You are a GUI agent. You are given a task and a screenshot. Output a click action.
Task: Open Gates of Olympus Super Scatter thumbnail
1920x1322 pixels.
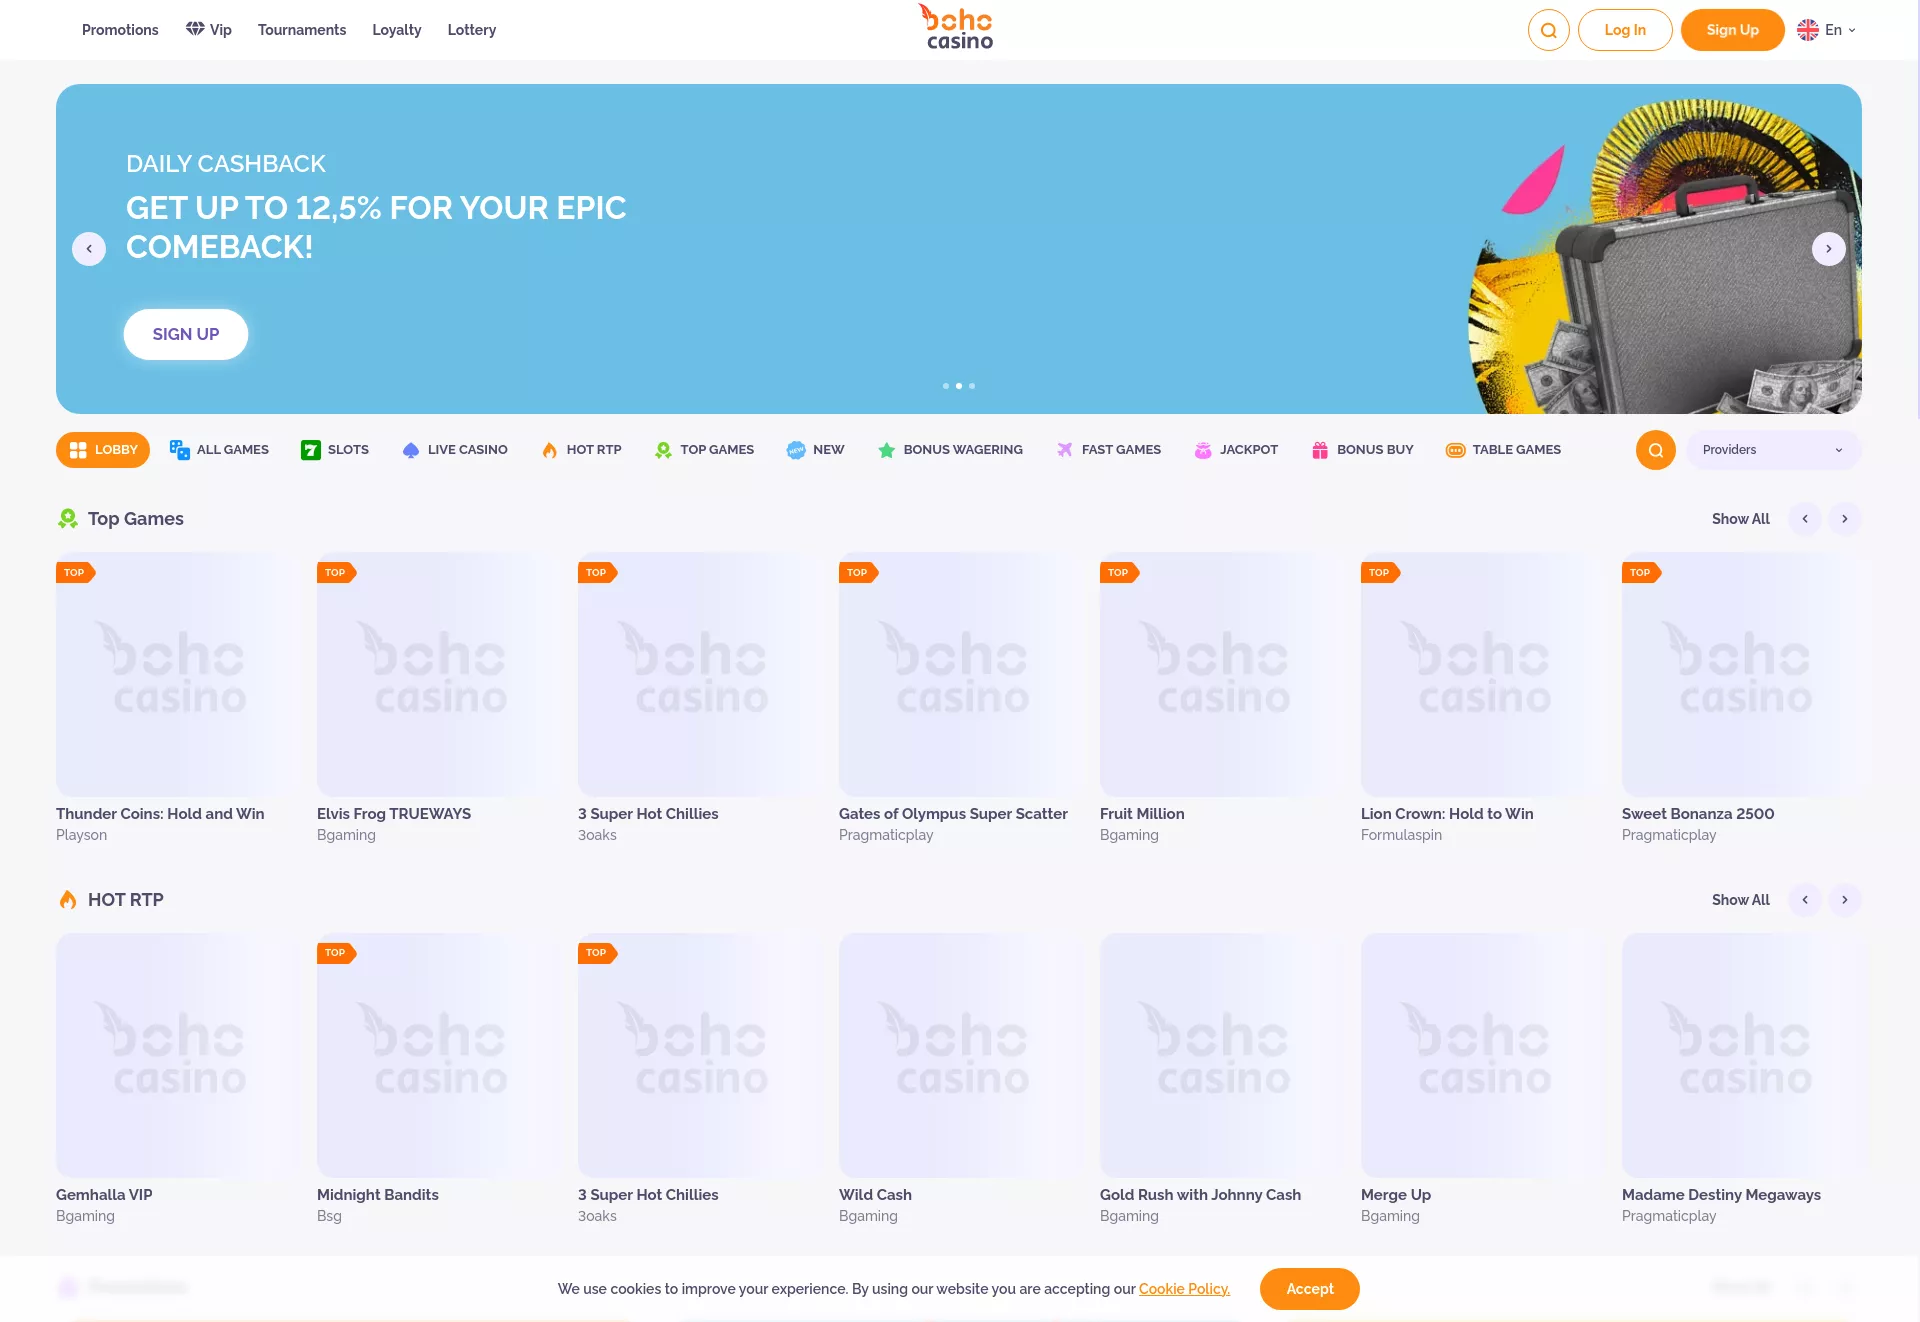[x=961, y=674]
